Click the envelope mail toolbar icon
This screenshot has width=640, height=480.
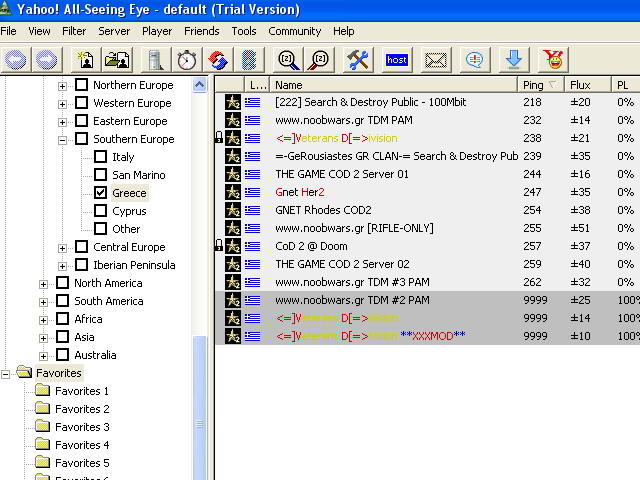pyautogui.click(x=436, y=60)
